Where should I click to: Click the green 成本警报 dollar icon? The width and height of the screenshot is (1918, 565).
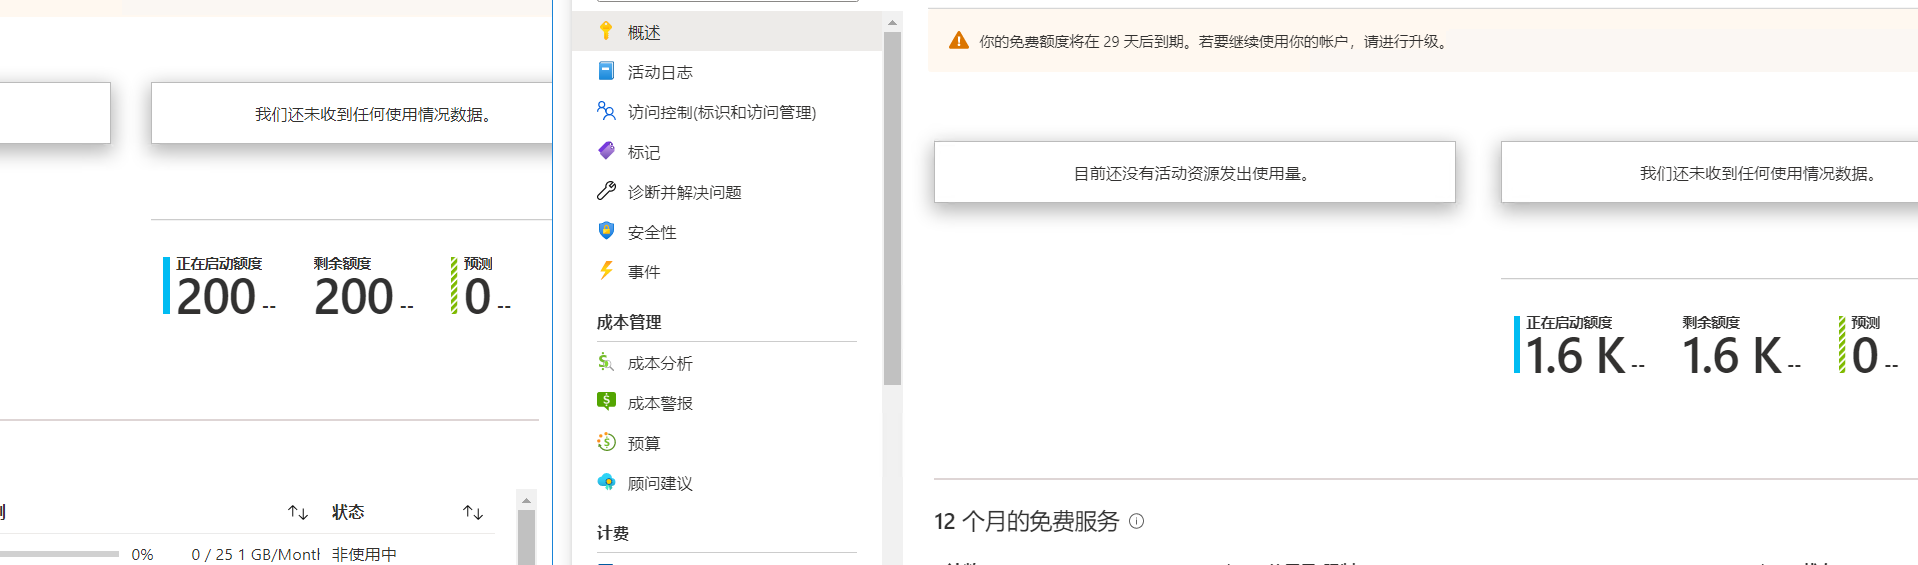(x=606, y=402)
